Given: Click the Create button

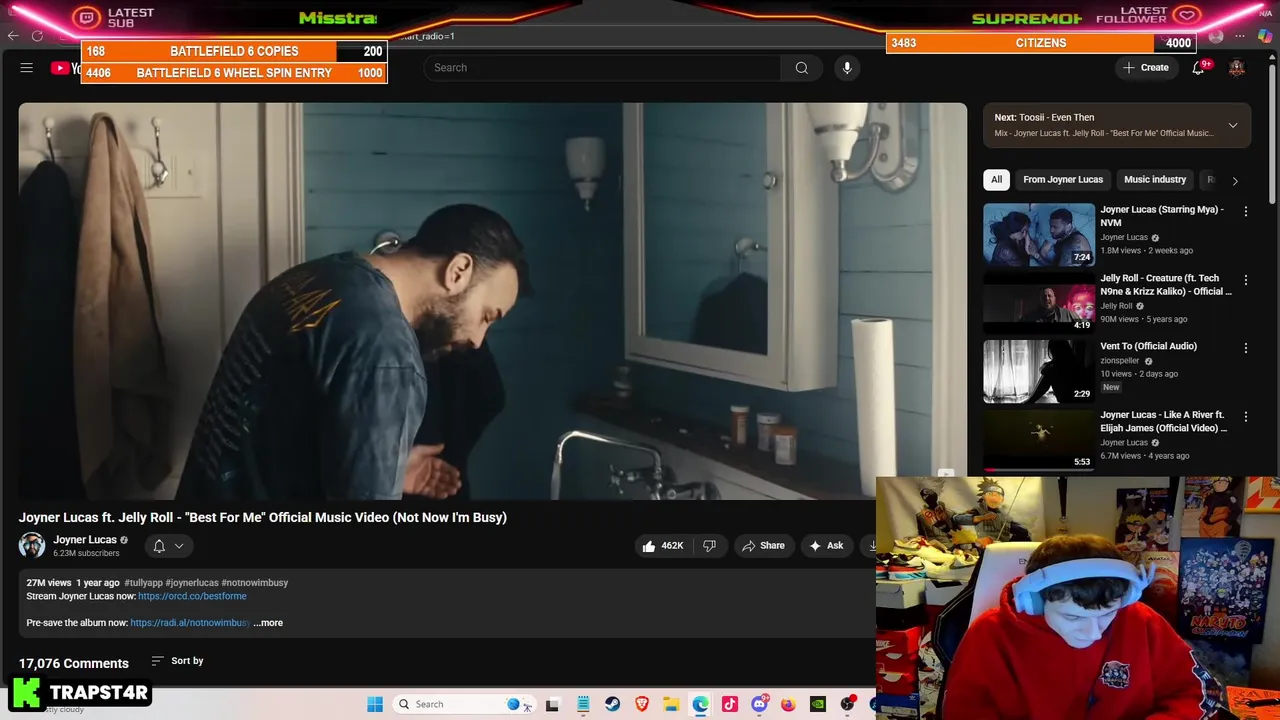Looking at the screenshot, I should point(1145,68).
